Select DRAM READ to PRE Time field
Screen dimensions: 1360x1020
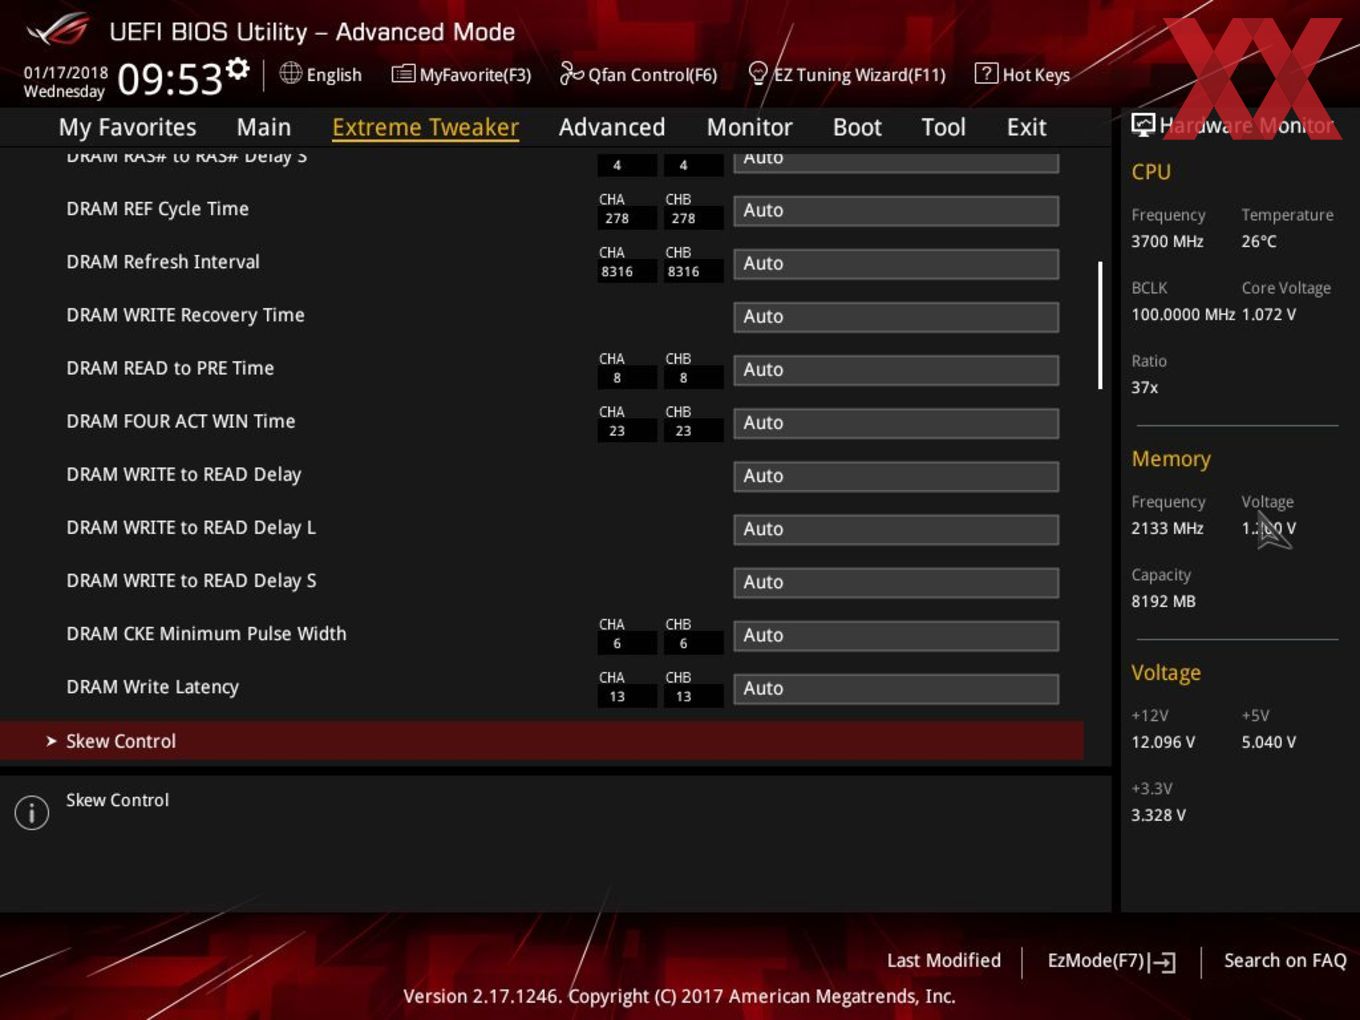click(x=896, y=370)
